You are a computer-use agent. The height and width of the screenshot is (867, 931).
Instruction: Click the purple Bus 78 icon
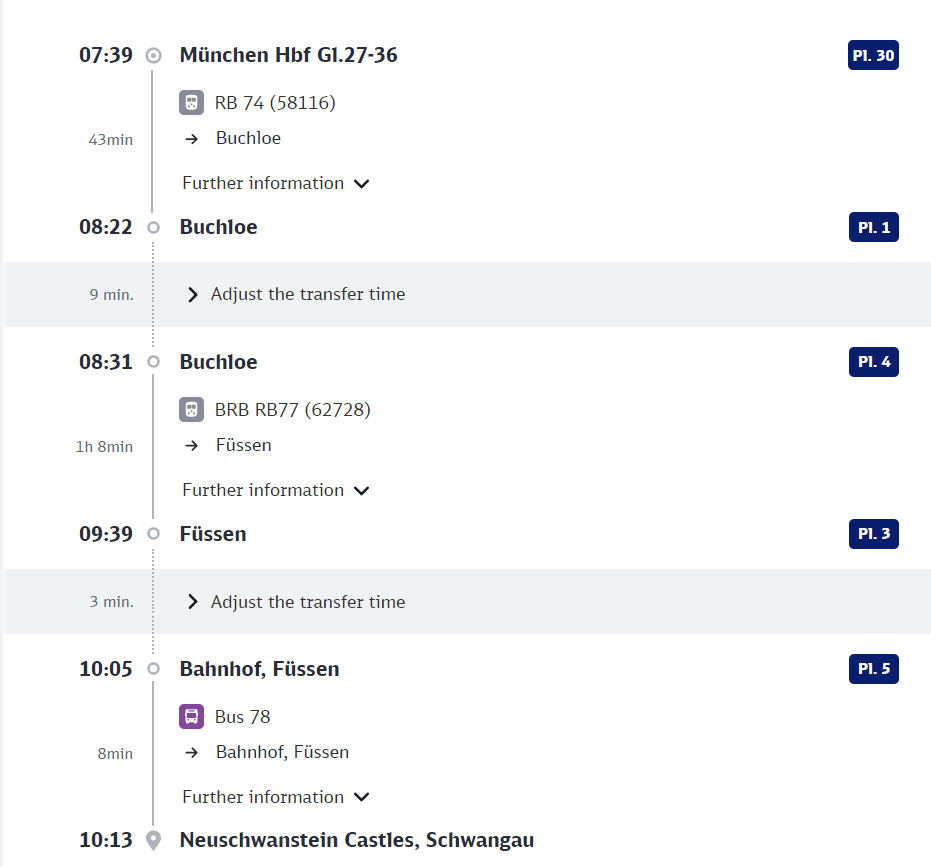coord(191,717)
